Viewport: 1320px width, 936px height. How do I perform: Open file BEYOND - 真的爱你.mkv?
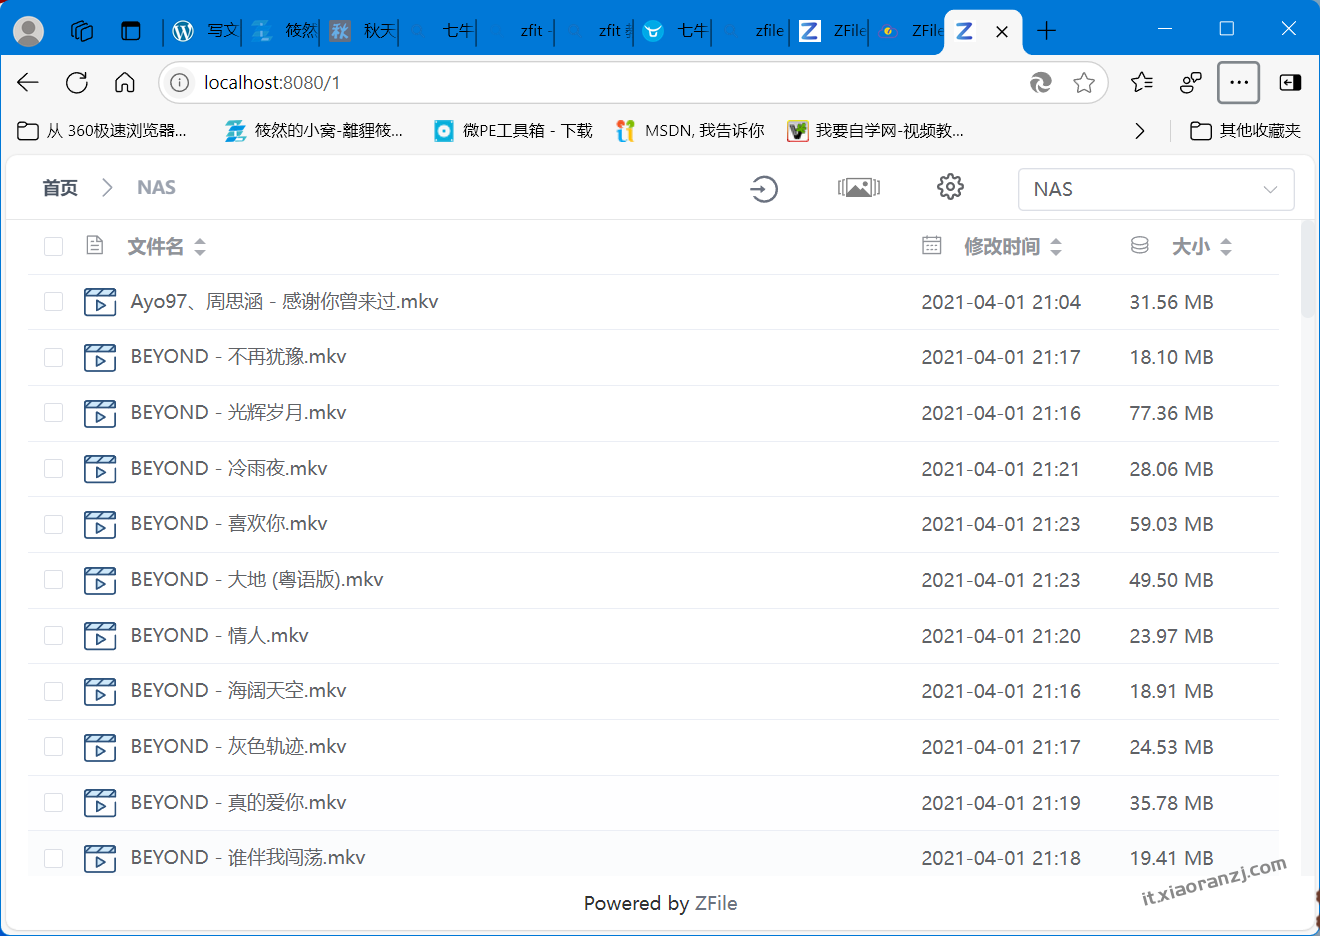[239, 803]
